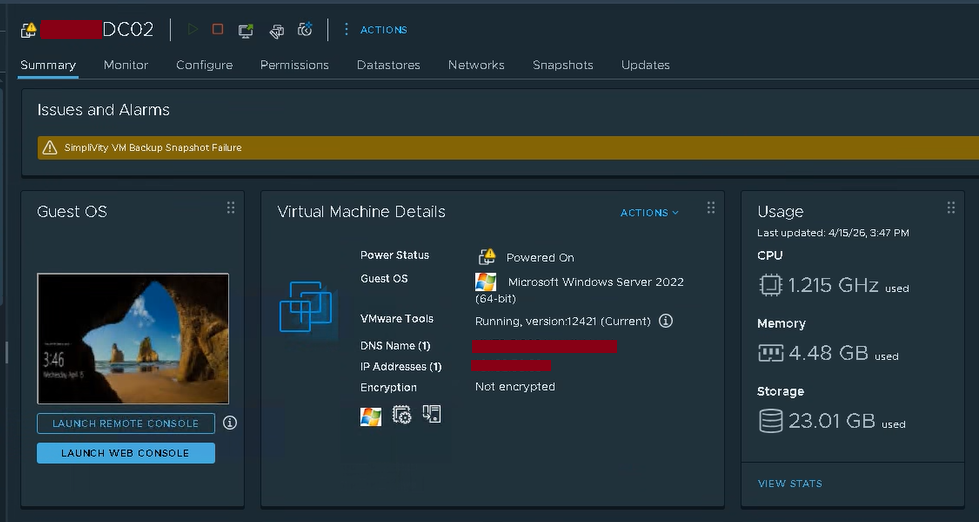Open the View Stats link in Usage
979x522 pixels.
click(x=790, y=484)
